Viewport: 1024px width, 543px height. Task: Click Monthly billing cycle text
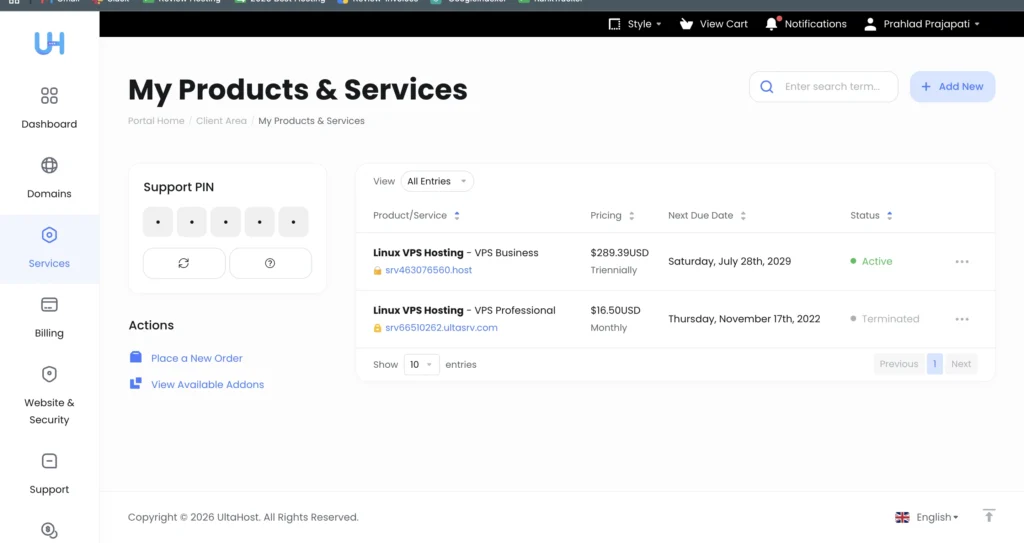click(609, 327)
